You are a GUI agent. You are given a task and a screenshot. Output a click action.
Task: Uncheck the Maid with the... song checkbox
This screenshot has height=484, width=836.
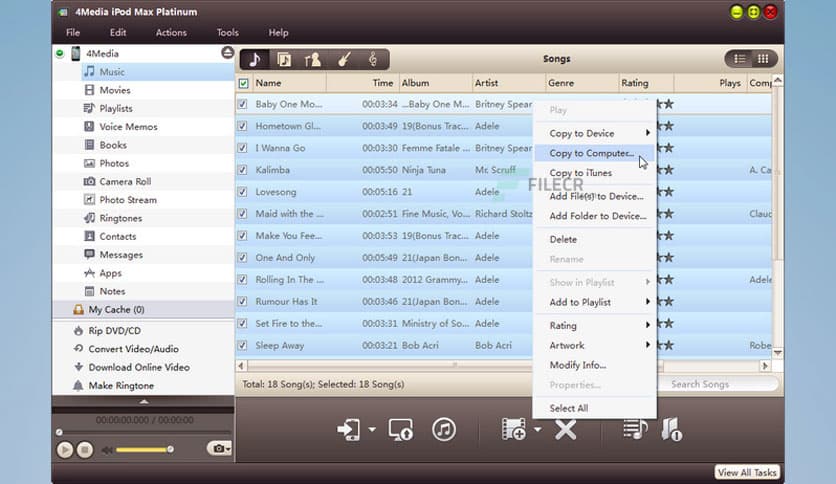click(243, 214)
